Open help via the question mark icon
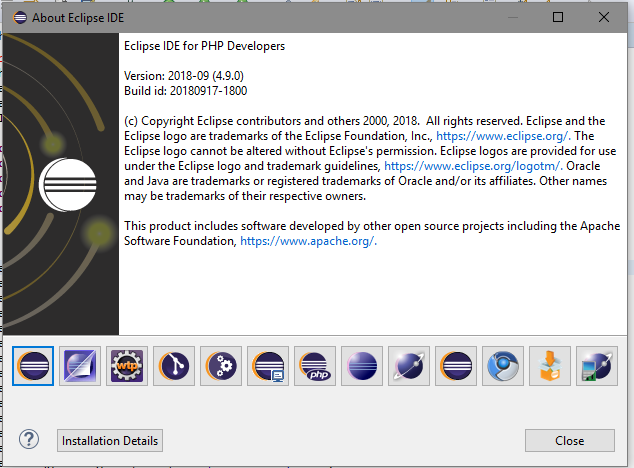 tap(29, 439)
